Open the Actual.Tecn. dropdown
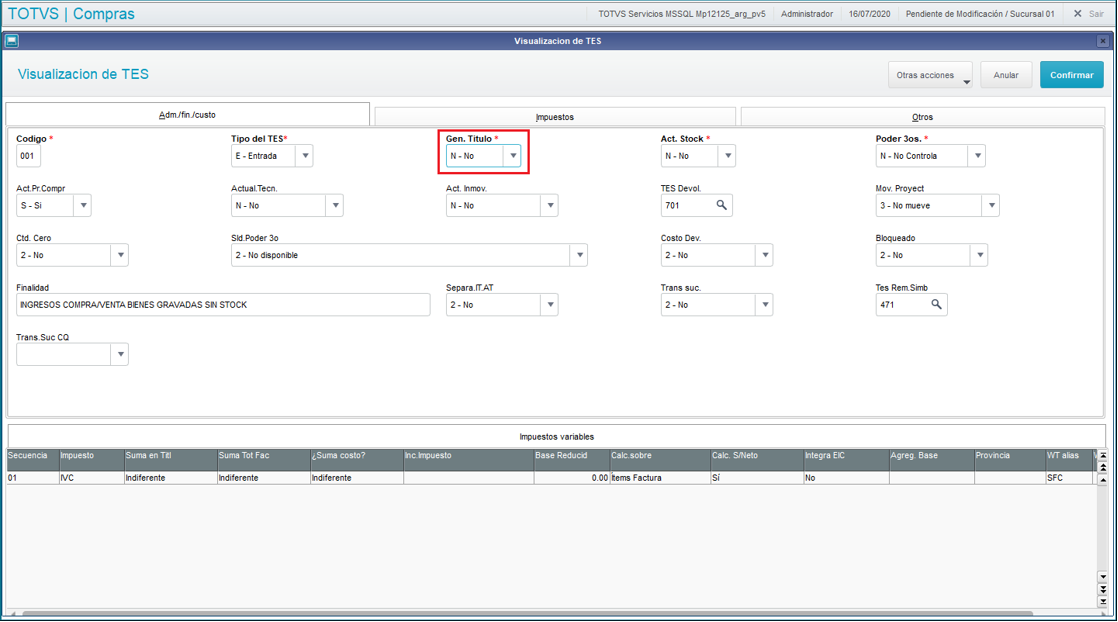1118x622 pixels. (x=335, y=205)
